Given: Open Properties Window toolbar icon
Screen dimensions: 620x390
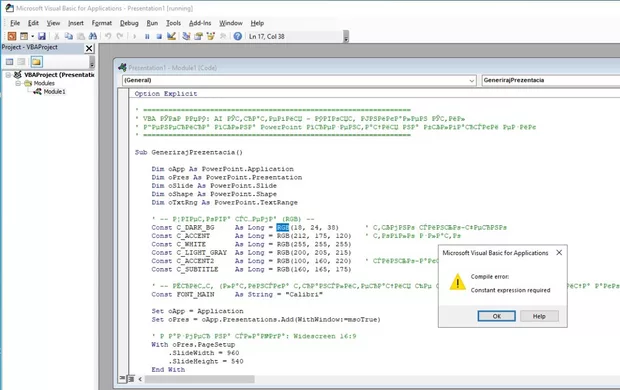Looking at the screenshot, I should [x=198, y=36].
